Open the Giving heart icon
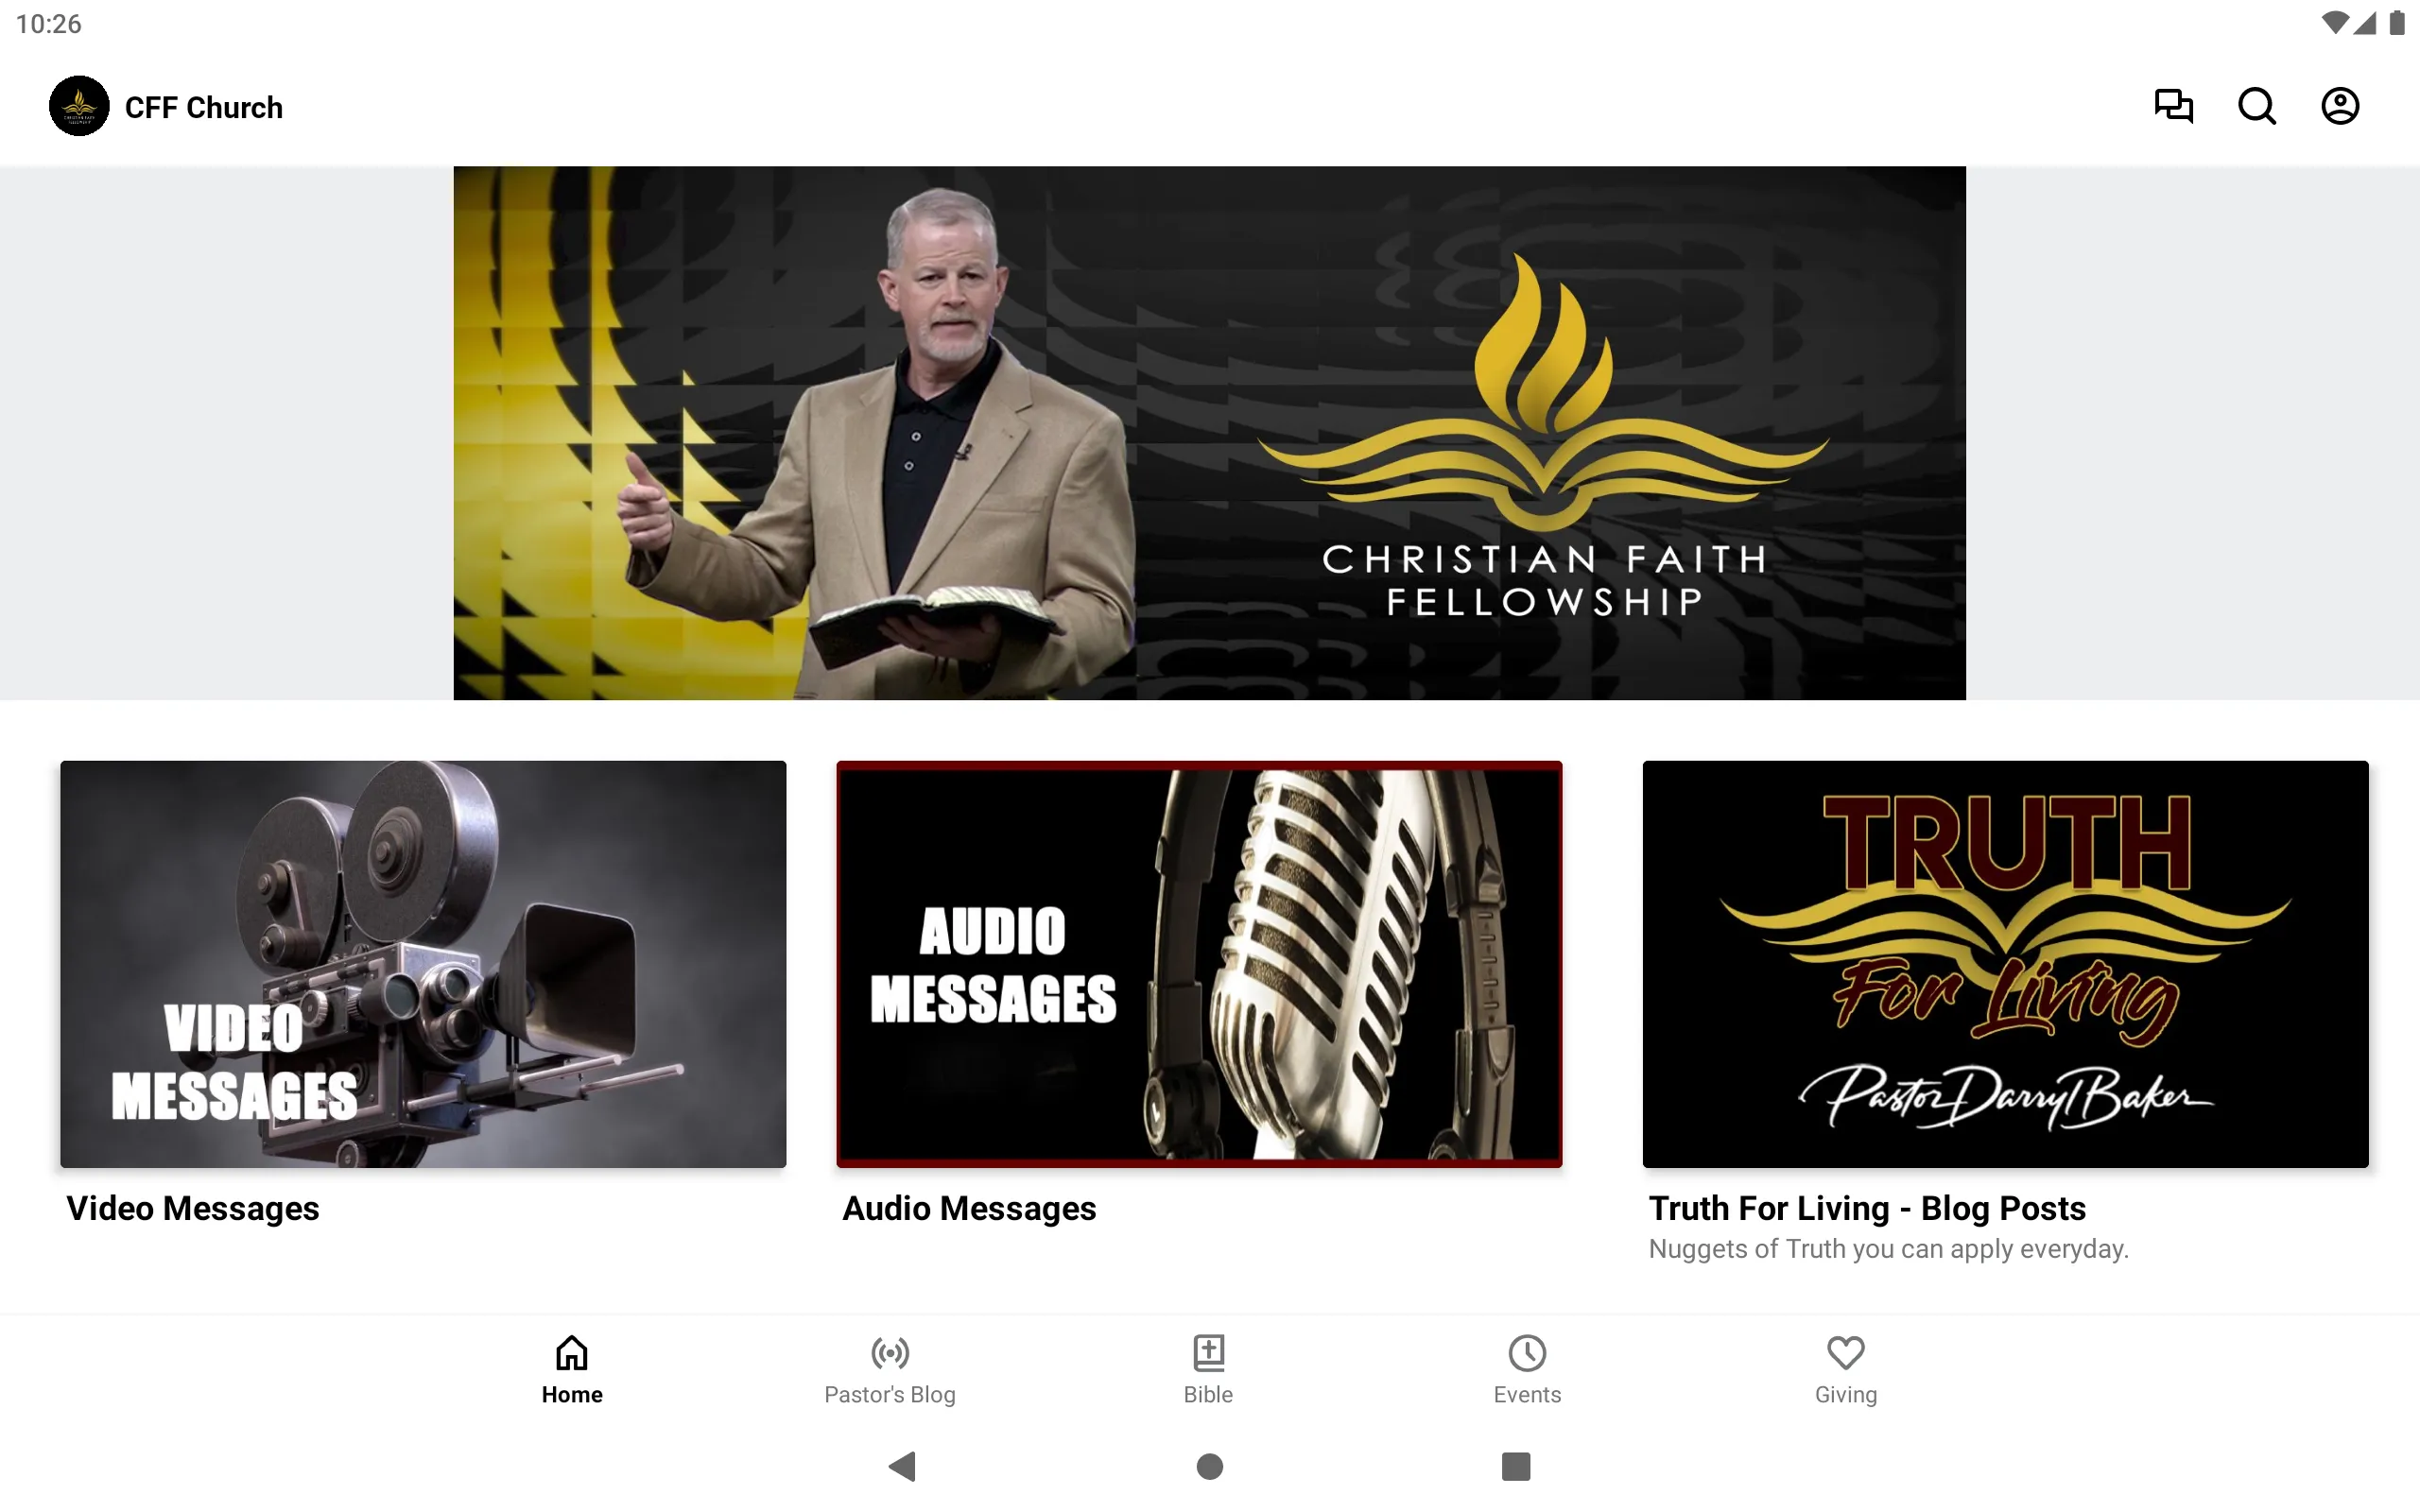Image resolution: width=2420 pixels, height=1512 pixels. pos(1843,1353)
